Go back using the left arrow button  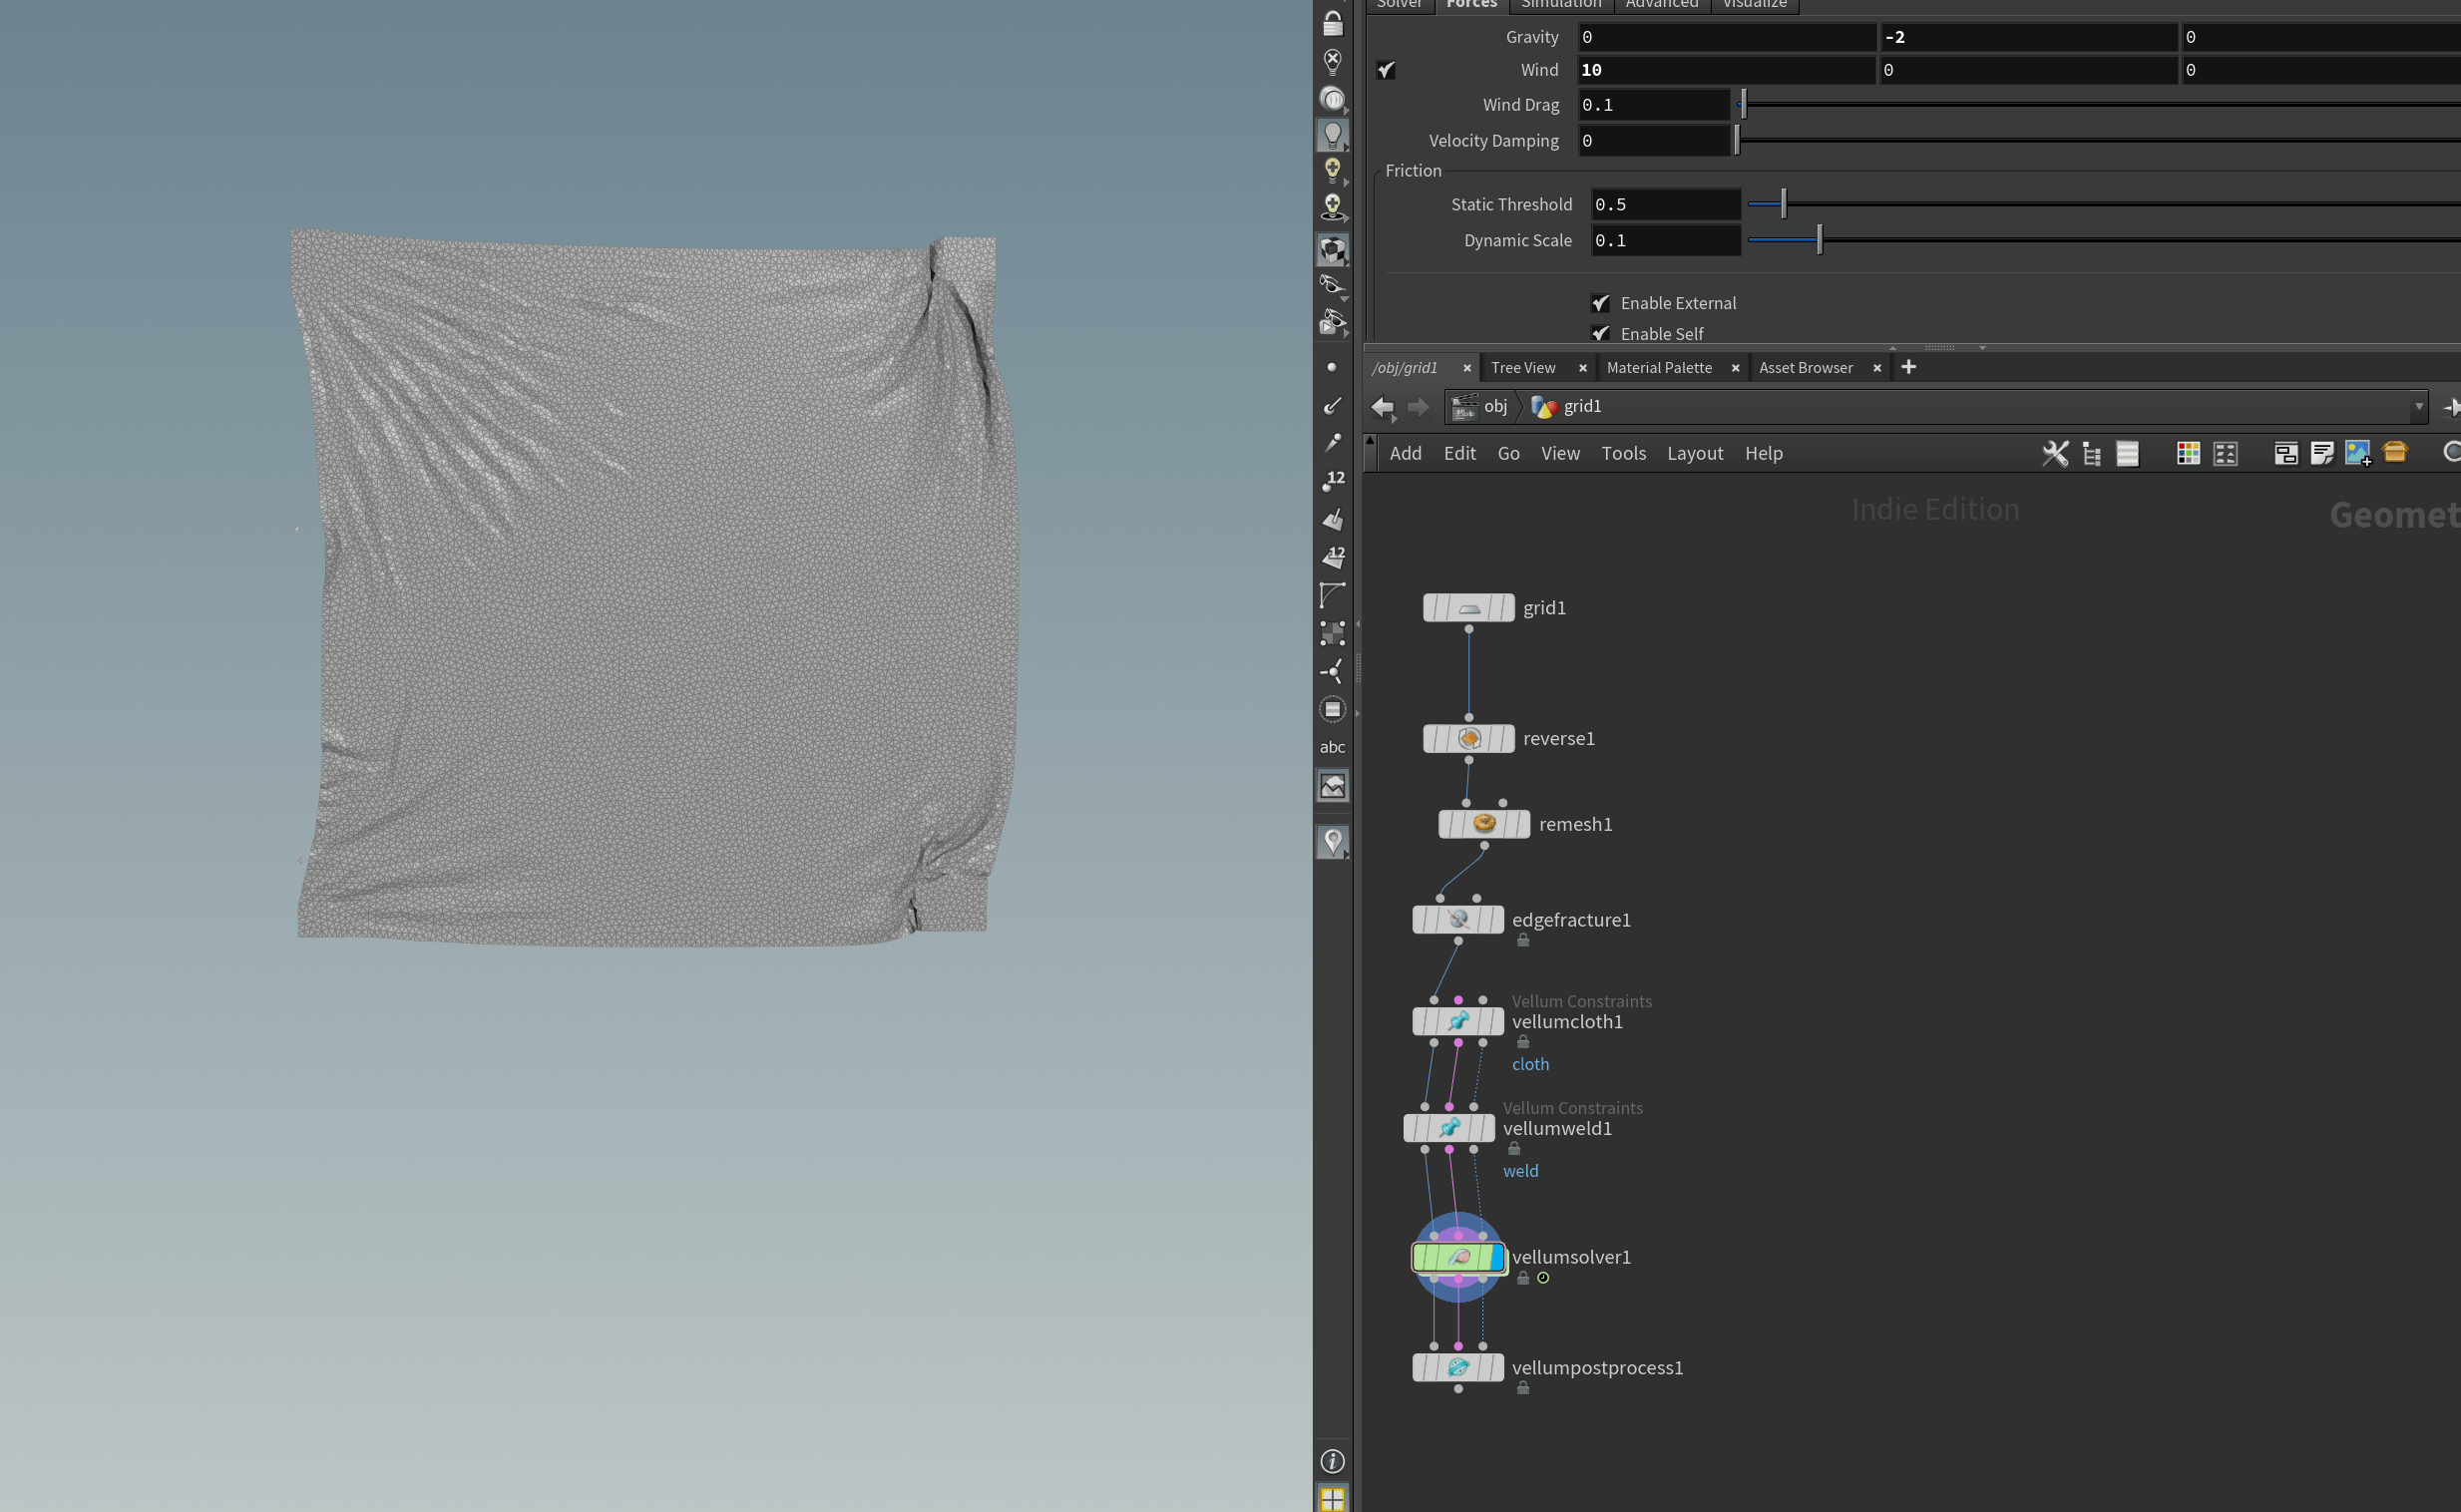1383,406
